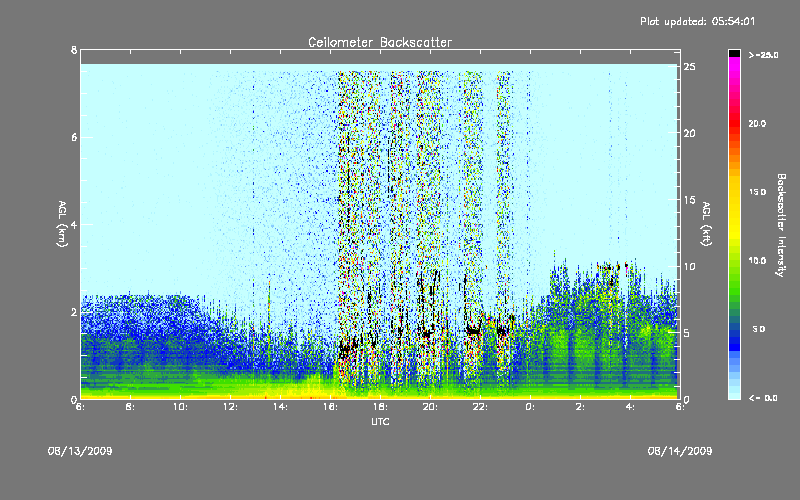
Task: Click the 4: time label on UTC axis
Action: click(x=630, y=407)
